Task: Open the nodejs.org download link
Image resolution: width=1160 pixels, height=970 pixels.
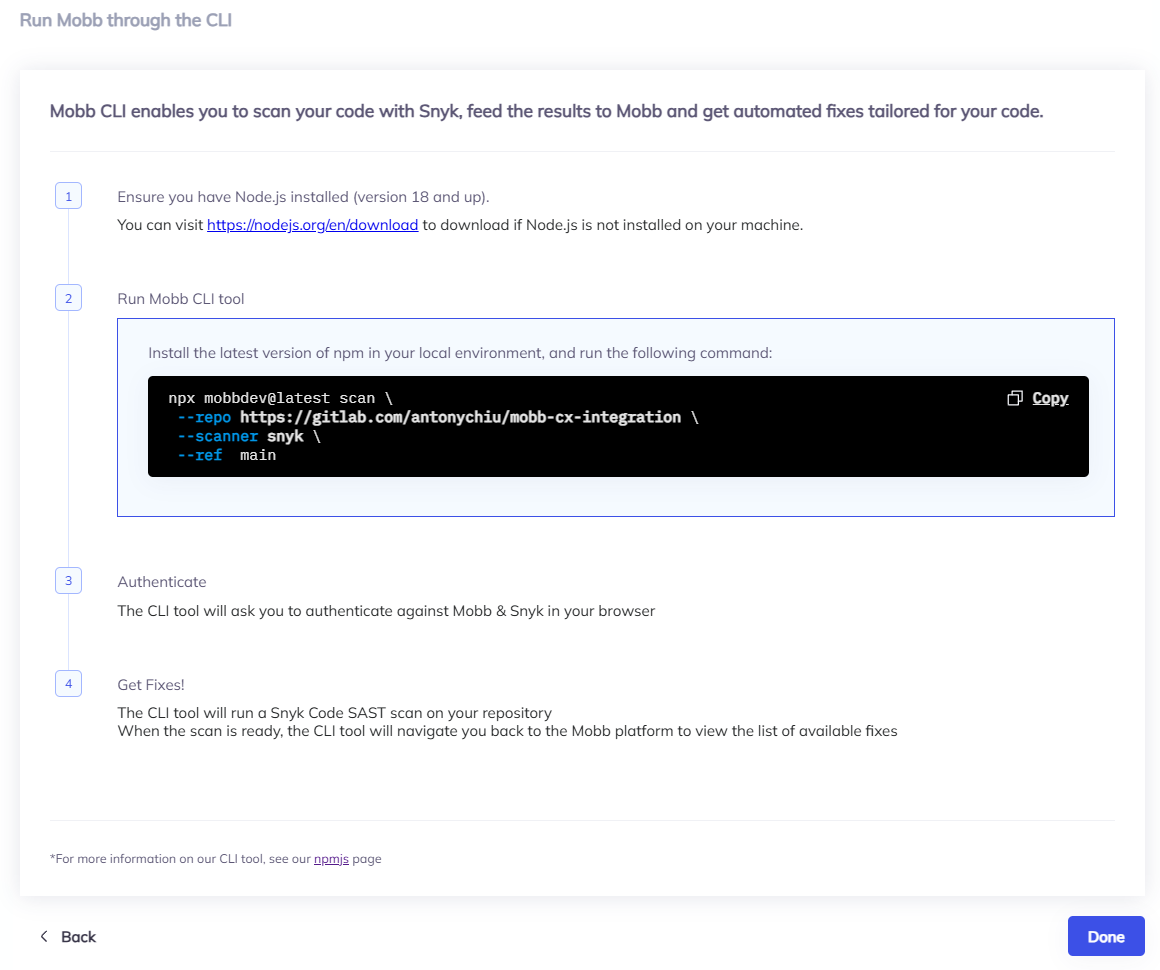Action: click(x=312, y=225)
